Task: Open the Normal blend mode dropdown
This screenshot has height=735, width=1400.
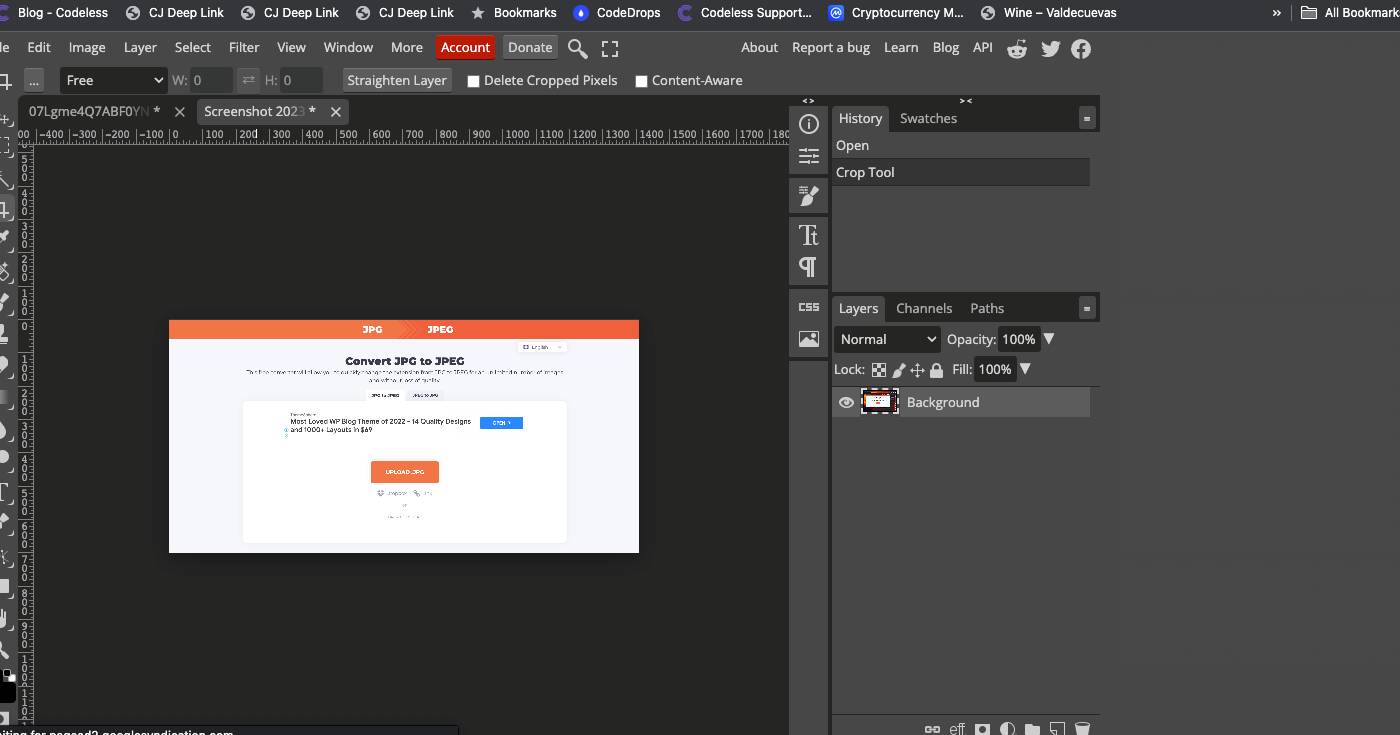Action: click(887, 339)
